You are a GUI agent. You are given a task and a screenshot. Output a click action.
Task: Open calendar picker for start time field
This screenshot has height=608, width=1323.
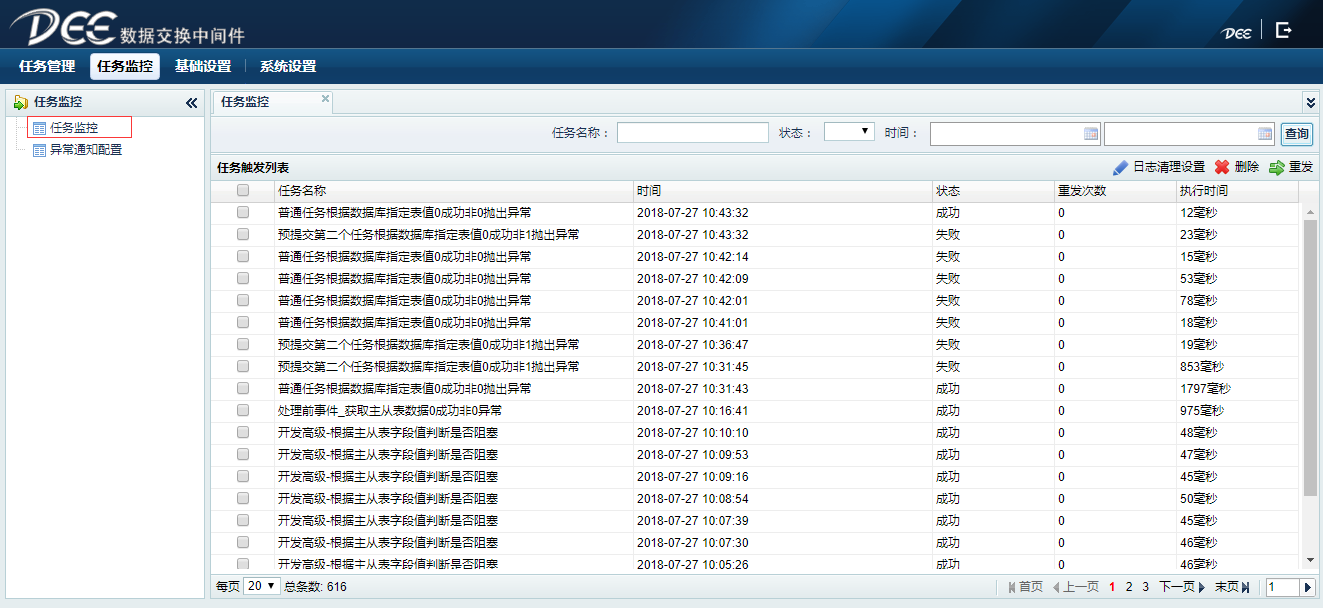click(x=1091, y=133)
